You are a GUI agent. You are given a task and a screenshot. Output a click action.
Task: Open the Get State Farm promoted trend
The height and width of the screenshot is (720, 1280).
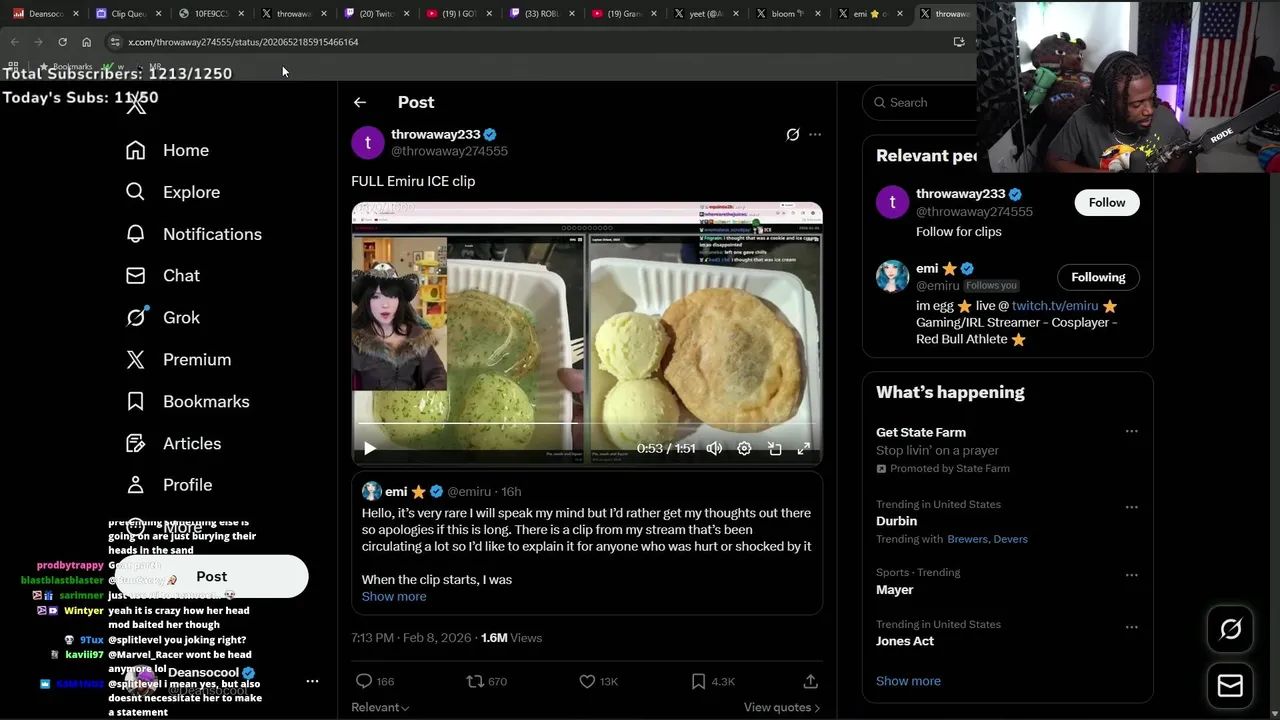(921, 432)
